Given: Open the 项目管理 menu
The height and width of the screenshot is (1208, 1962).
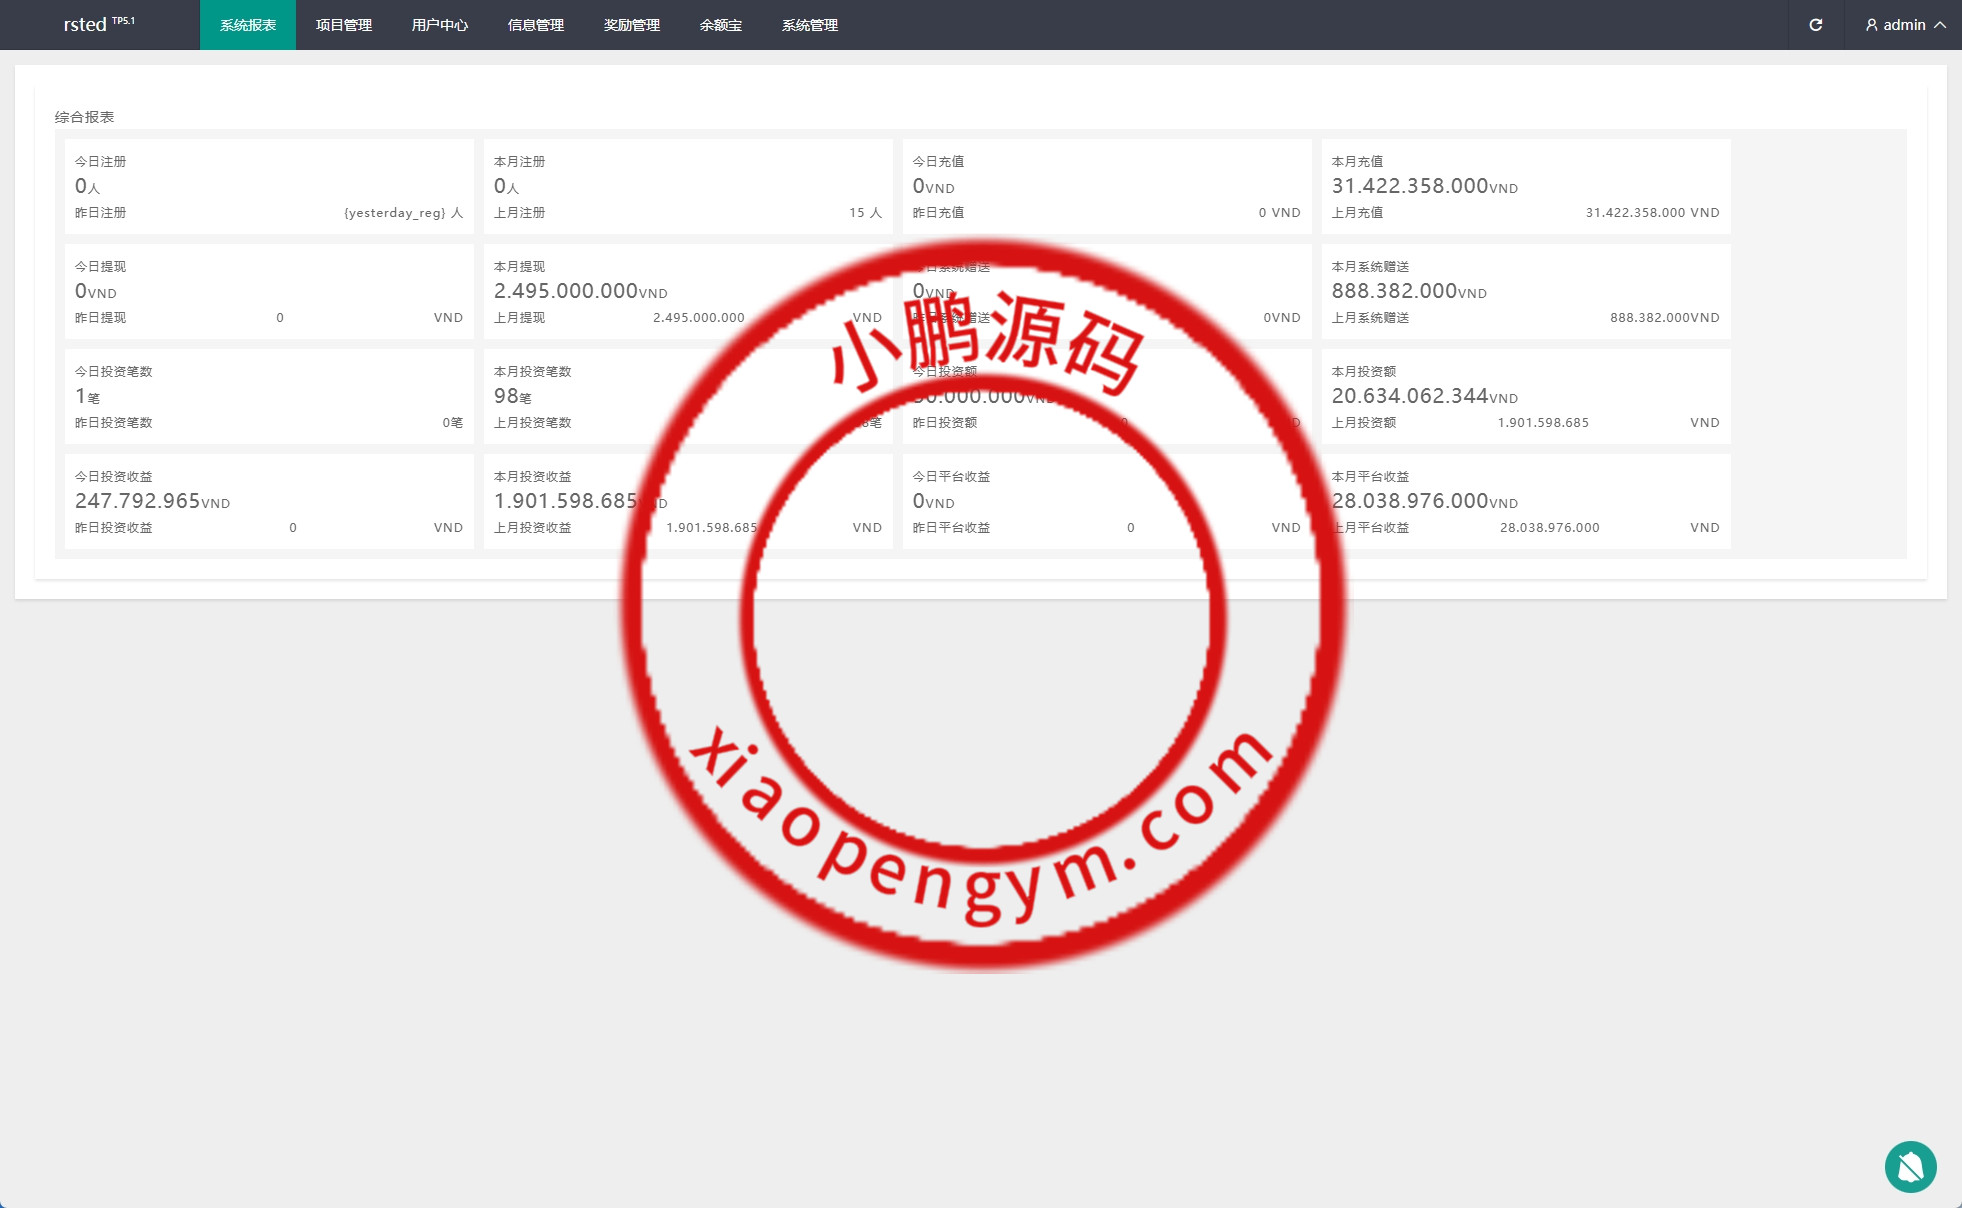Looking at the screenshot, I should (344, 25).
